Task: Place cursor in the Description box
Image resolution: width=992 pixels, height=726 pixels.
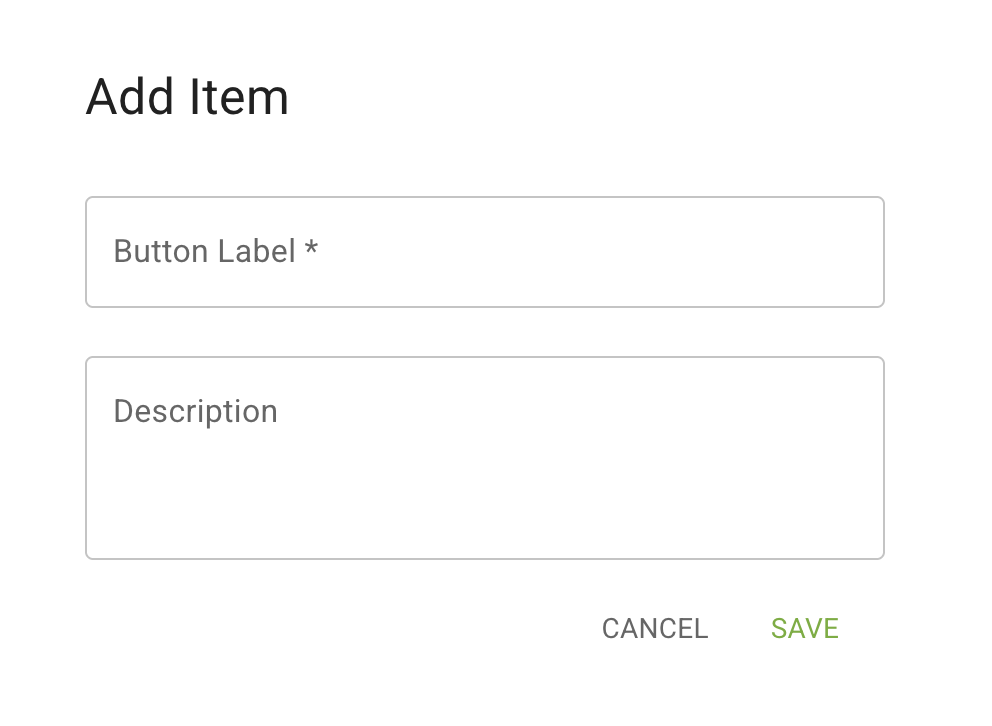Action: tap(485, 458)
